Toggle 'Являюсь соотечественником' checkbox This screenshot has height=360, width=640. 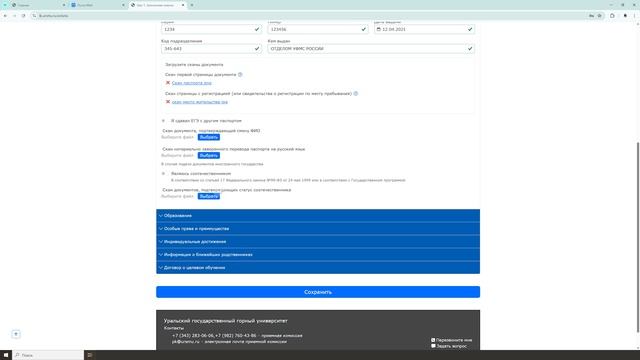(164, 173)
